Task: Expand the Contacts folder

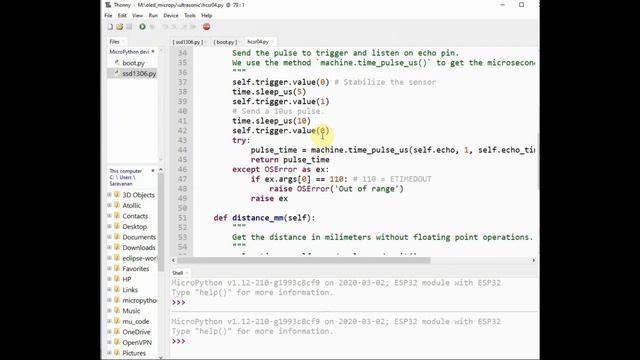Action: click(x=109, y=216)
